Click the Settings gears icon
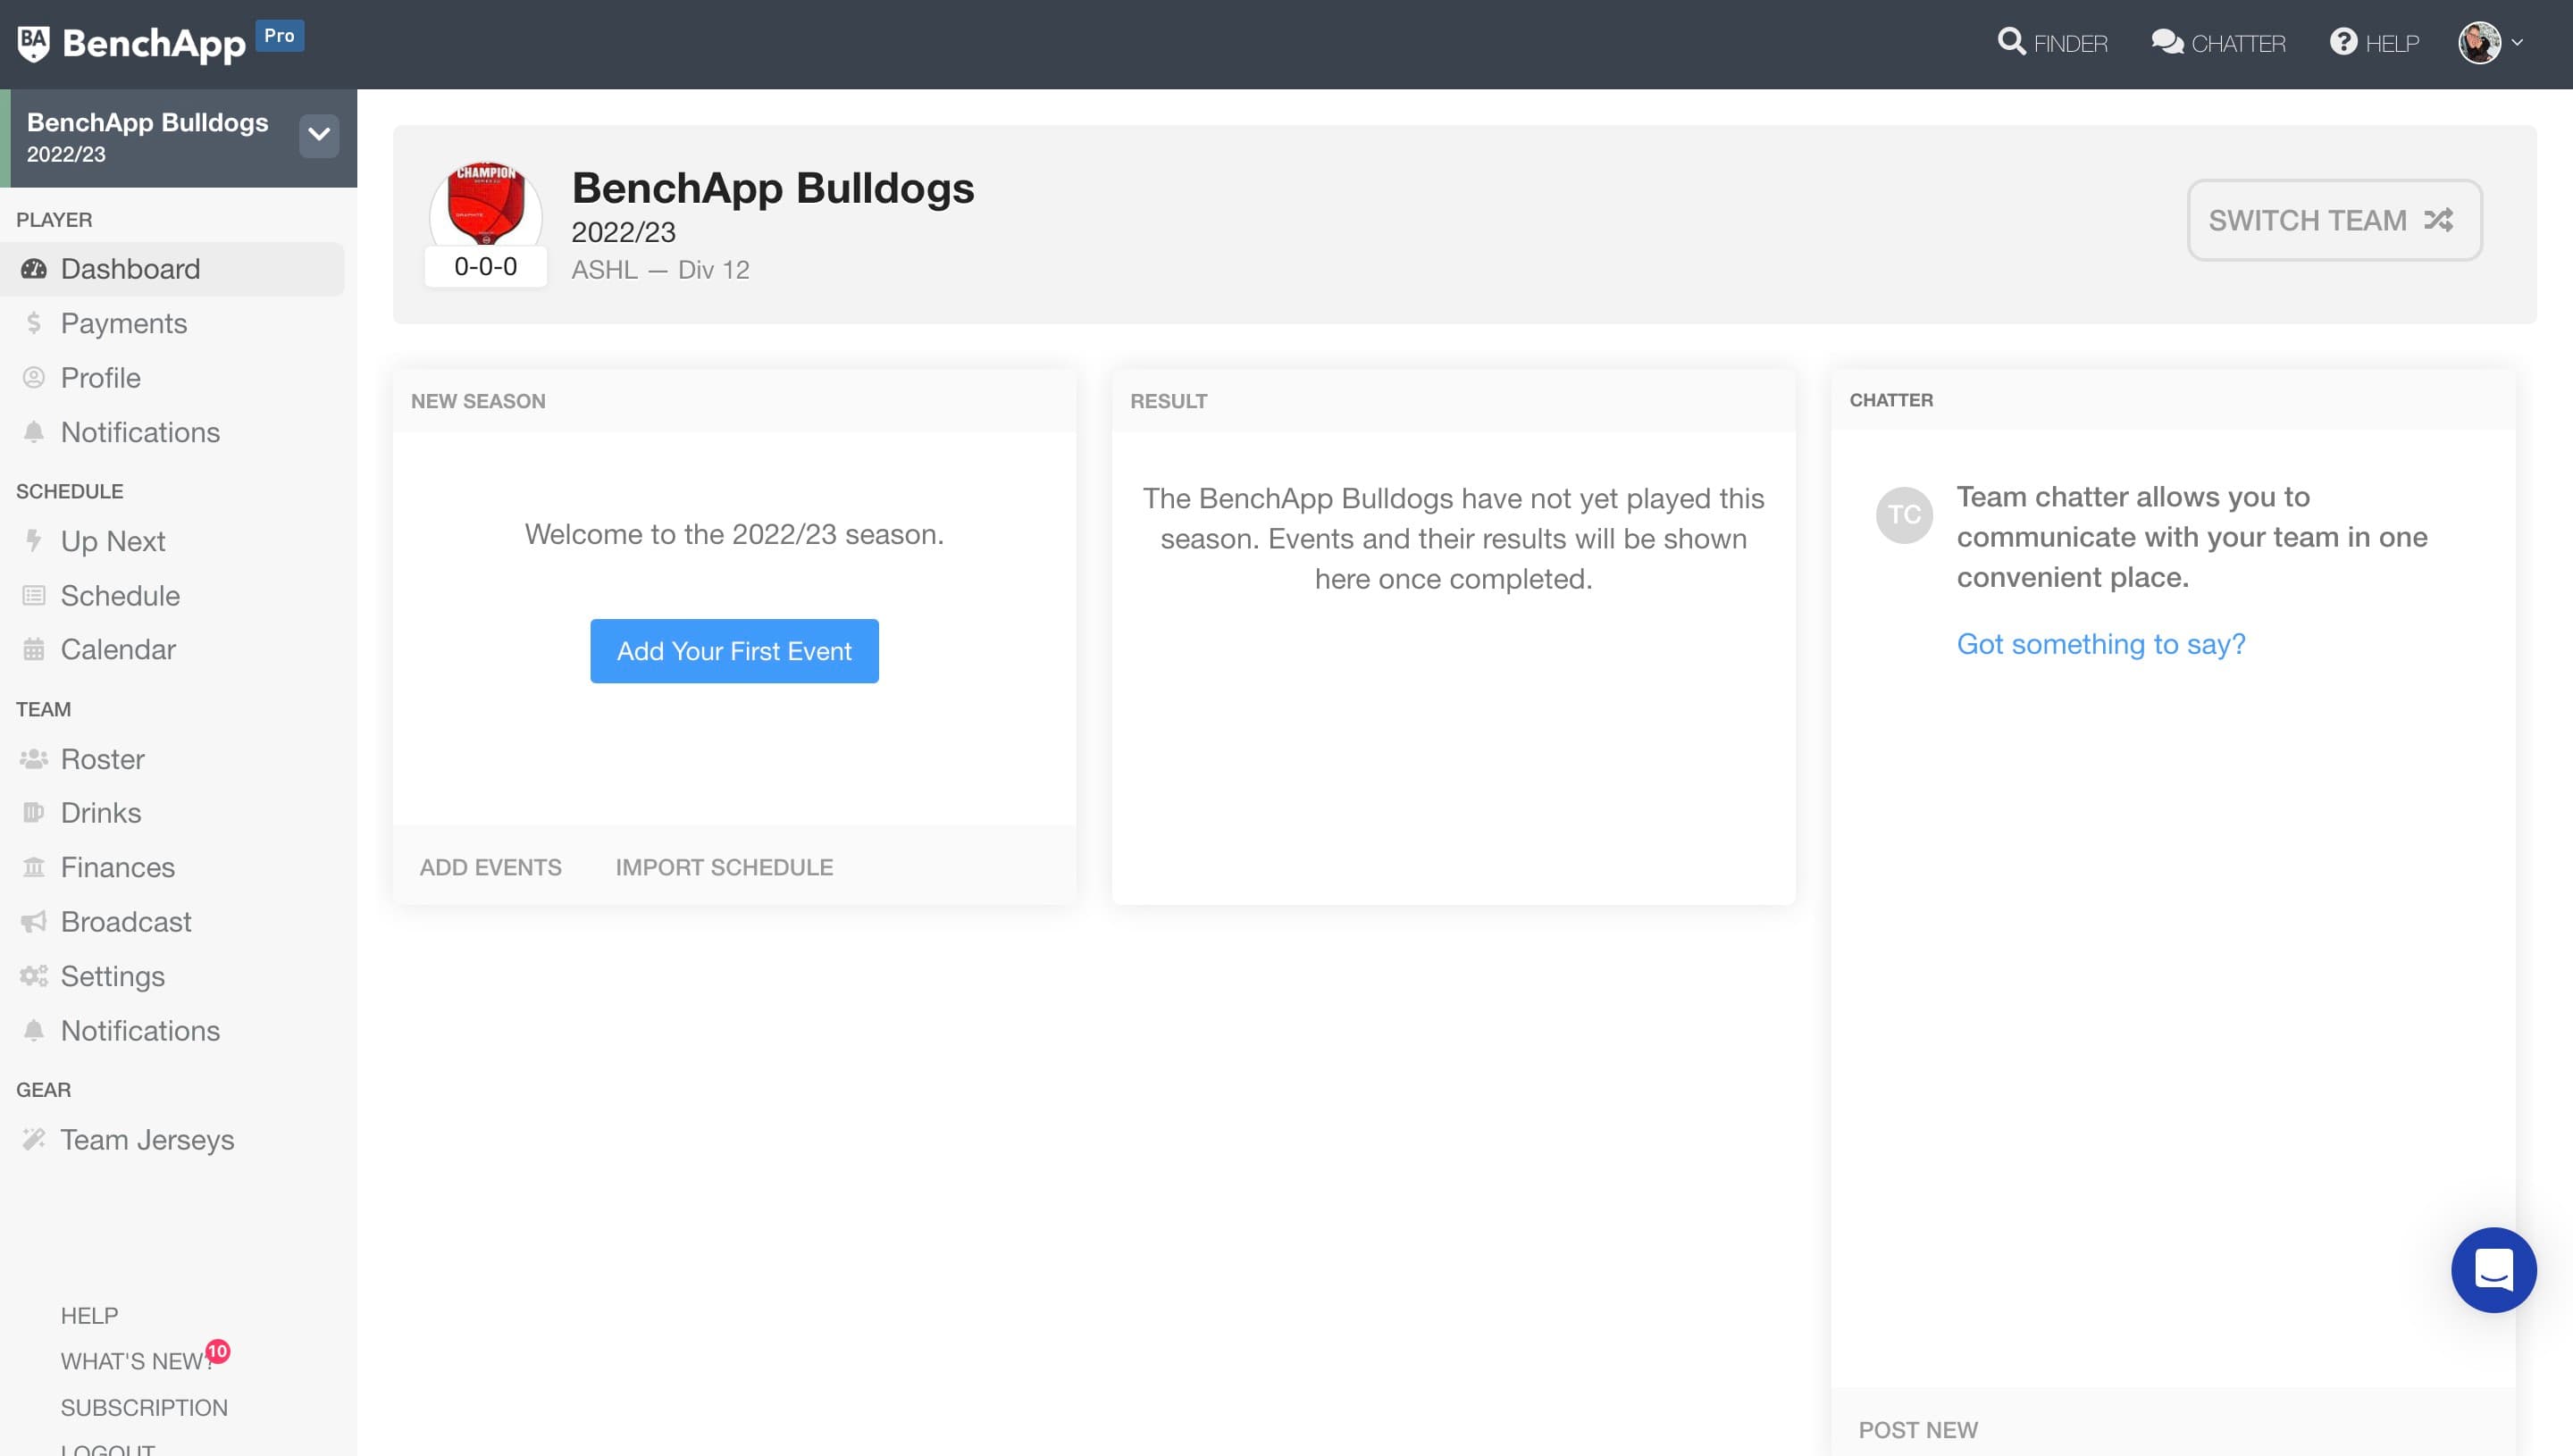 (34, 976)
